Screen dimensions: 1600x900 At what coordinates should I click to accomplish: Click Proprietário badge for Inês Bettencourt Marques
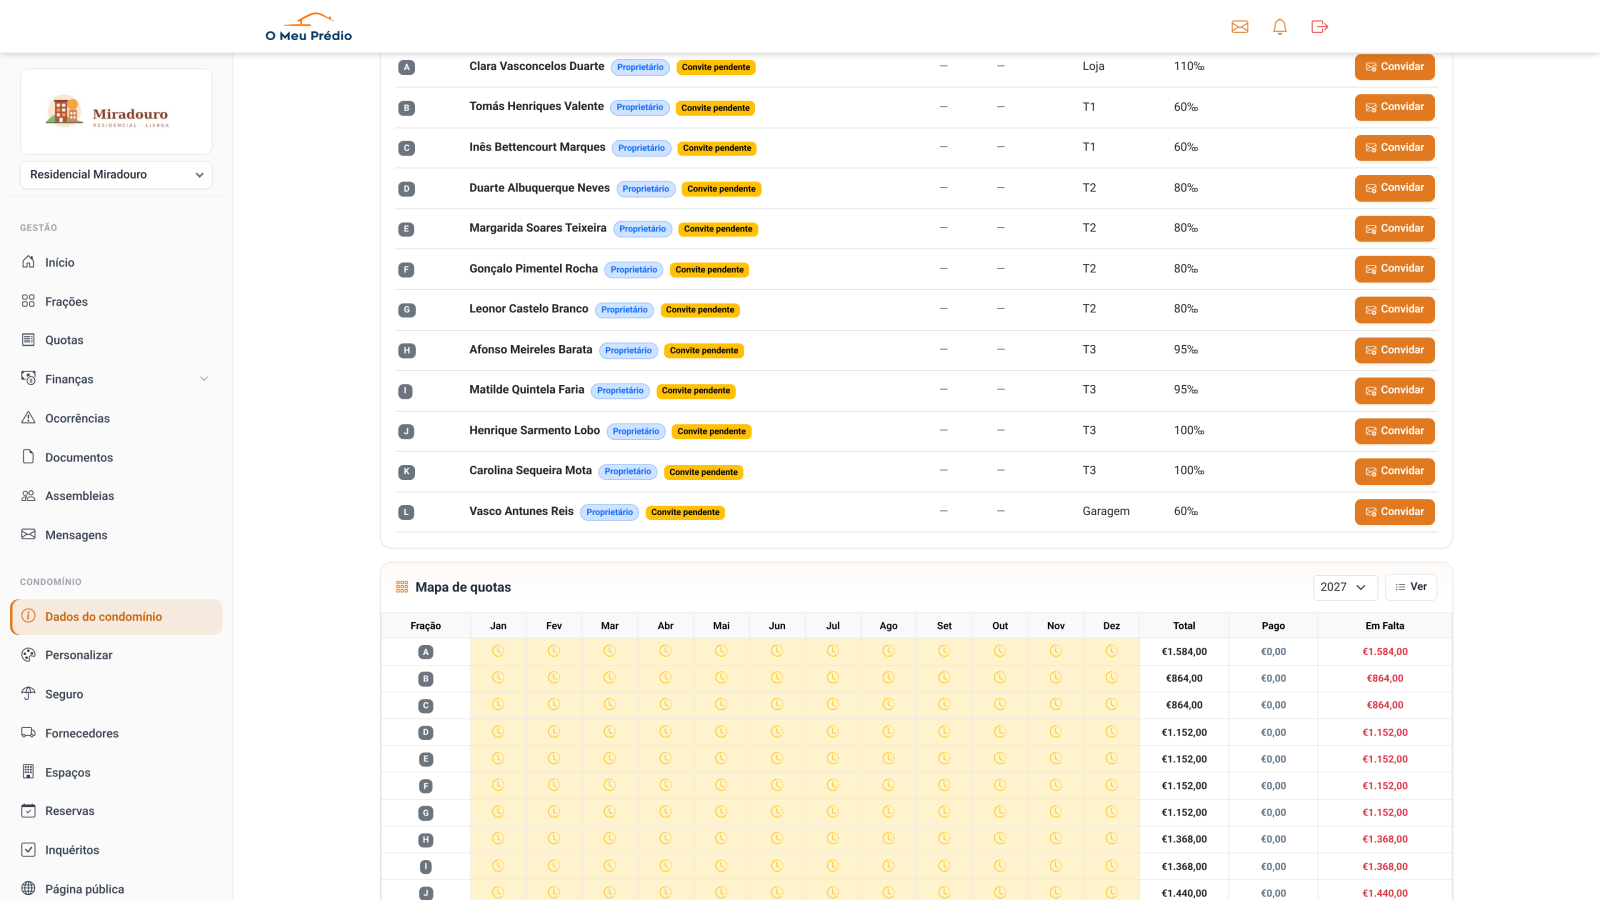click(641, 148)
